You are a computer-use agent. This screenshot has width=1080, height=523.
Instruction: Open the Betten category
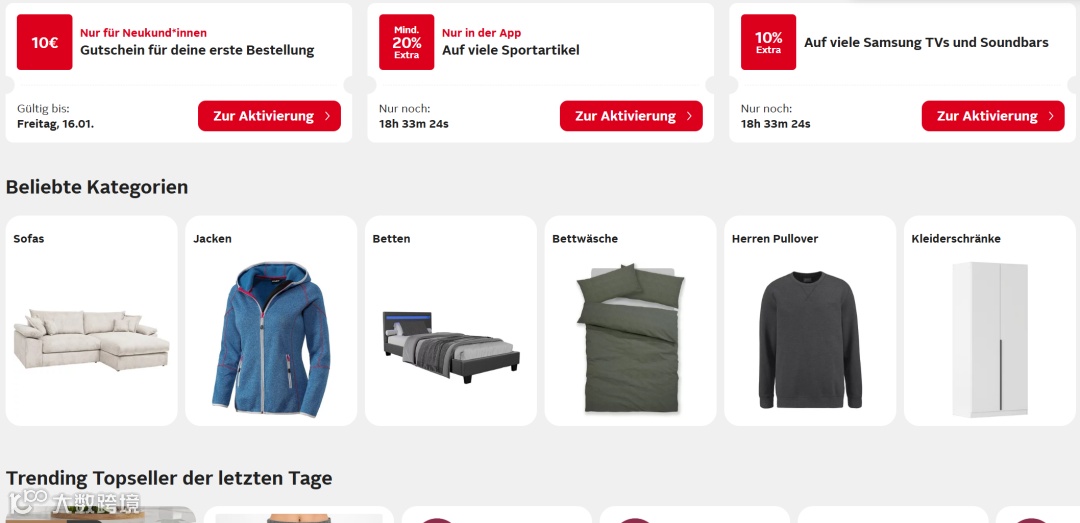[451, 320]
